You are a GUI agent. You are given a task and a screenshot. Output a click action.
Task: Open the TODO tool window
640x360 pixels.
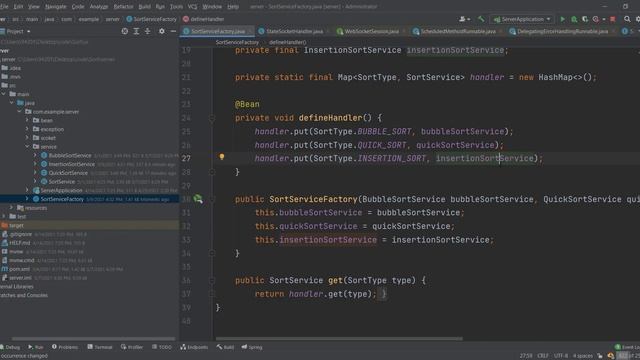pos(162,347)
